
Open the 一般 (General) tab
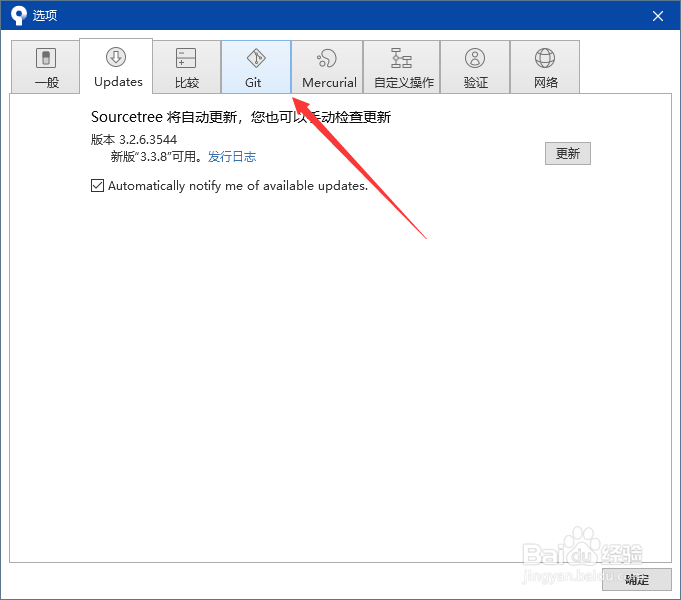tap(45, 67)
